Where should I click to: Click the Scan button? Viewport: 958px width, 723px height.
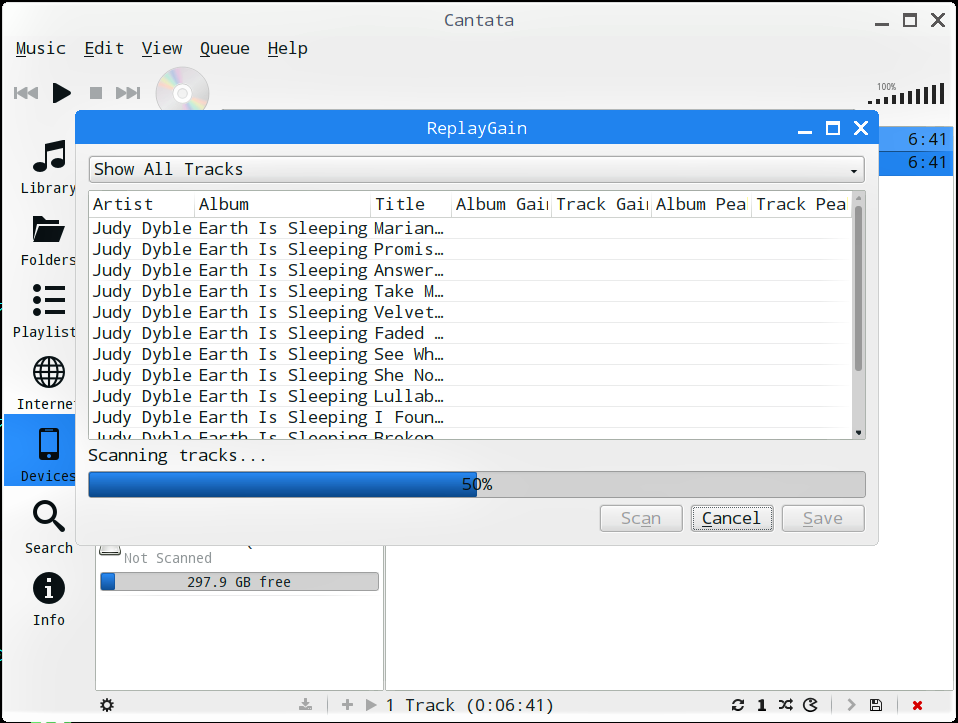click(641, 518)
